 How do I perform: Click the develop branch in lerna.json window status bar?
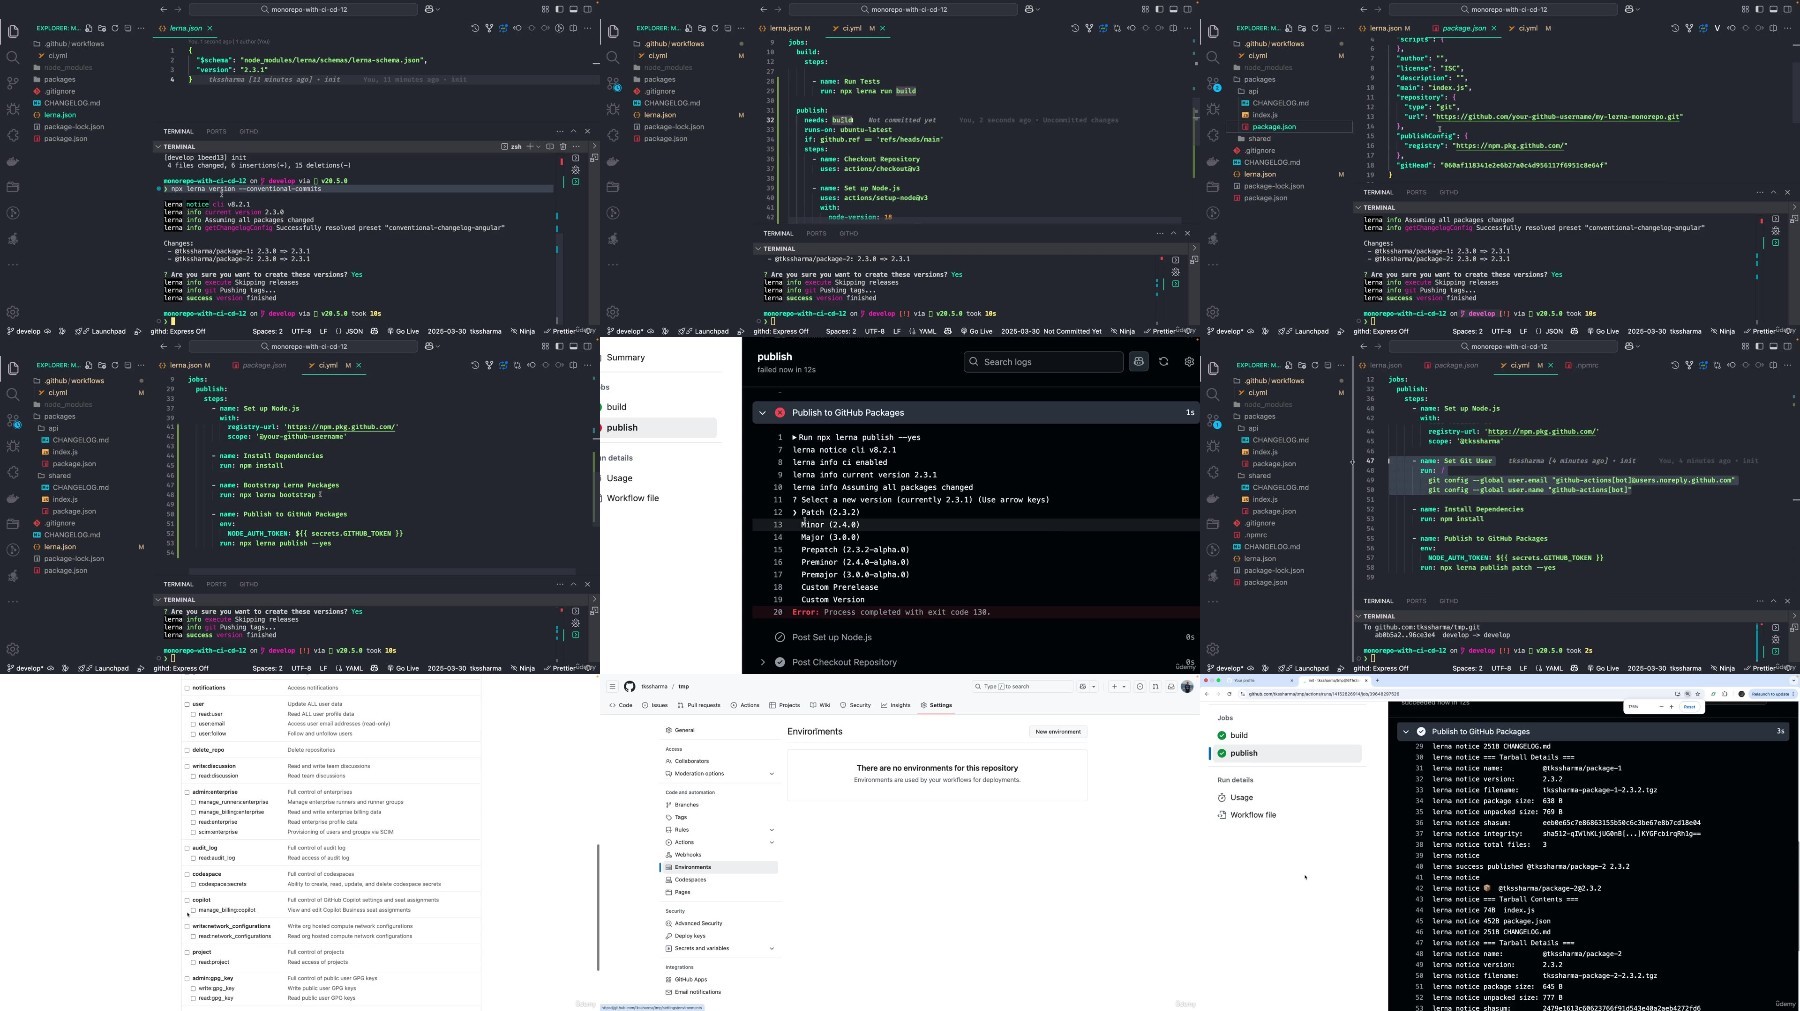[24, 331]
